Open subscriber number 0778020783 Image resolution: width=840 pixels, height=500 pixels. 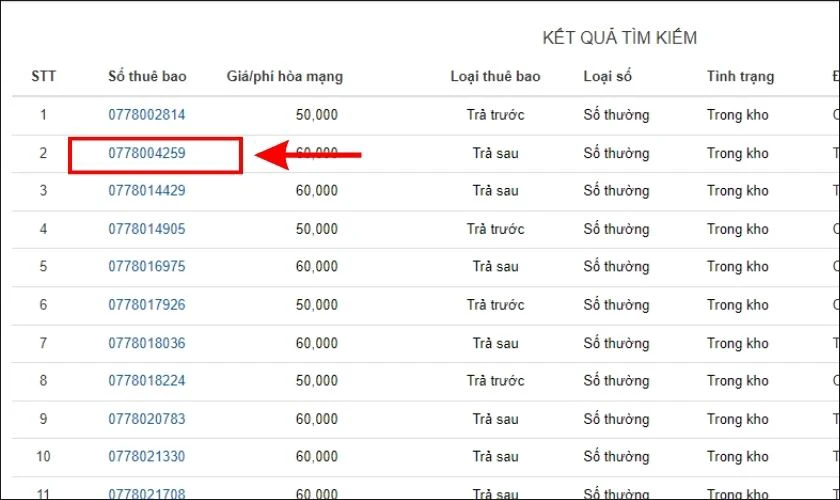147,419
